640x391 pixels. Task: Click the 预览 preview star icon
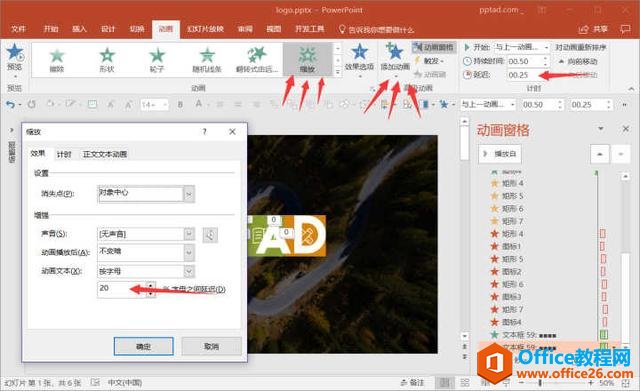click(x=15, y=52)
